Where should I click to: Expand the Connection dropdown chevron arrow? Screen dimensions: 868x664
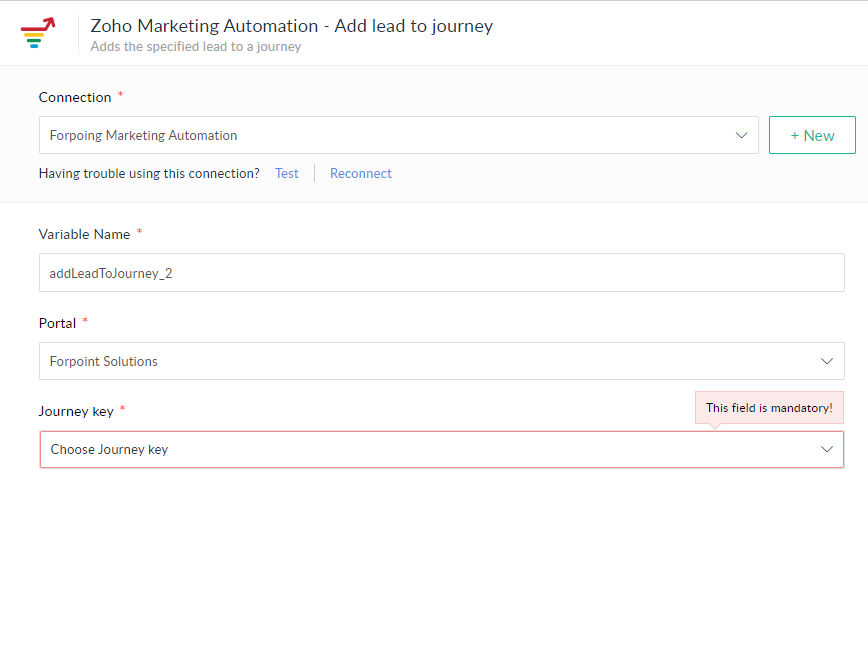point(741,135)
